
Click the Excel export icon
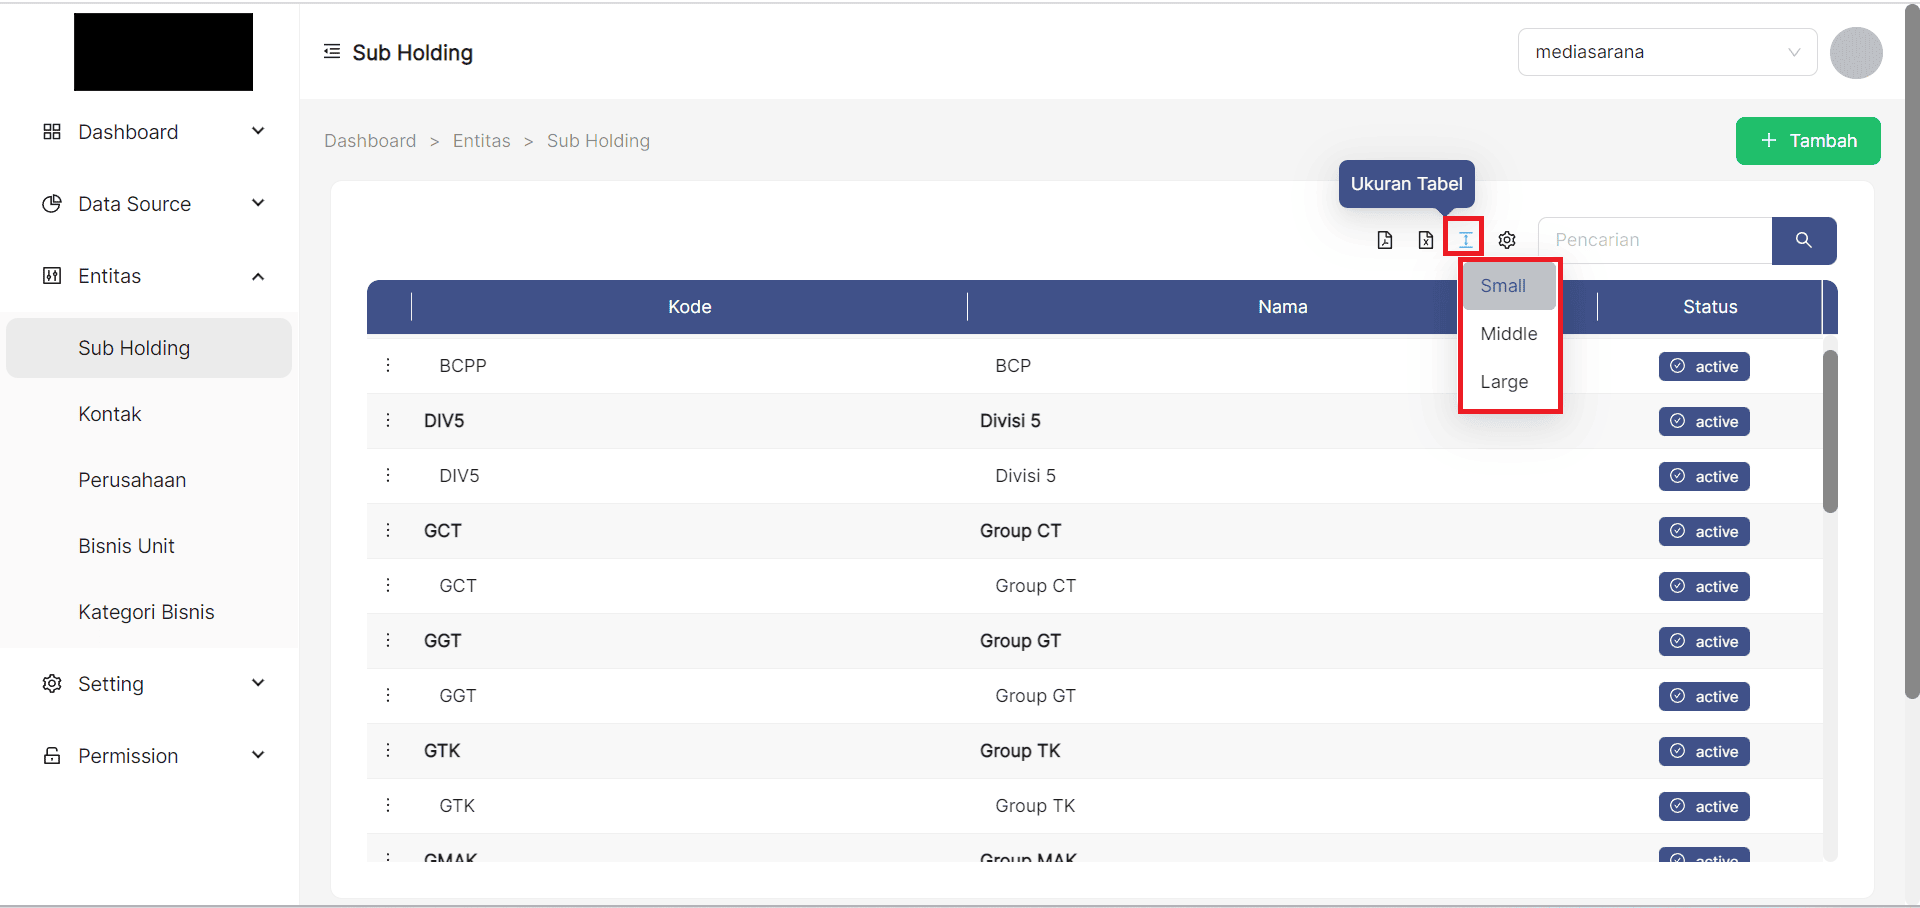[1426, 240]
